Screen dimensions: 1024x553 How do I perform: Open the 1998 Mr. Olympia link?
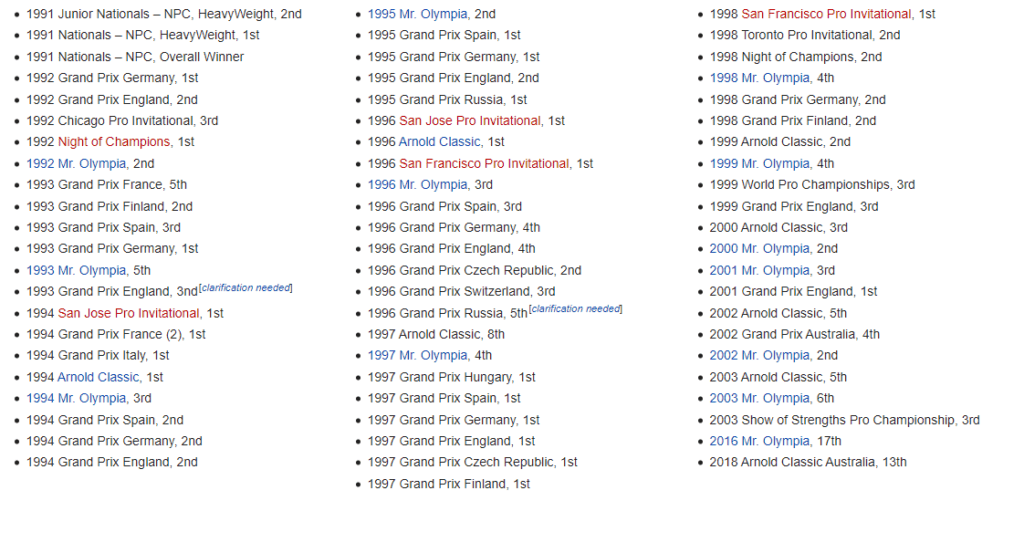[x=760, y=78]
